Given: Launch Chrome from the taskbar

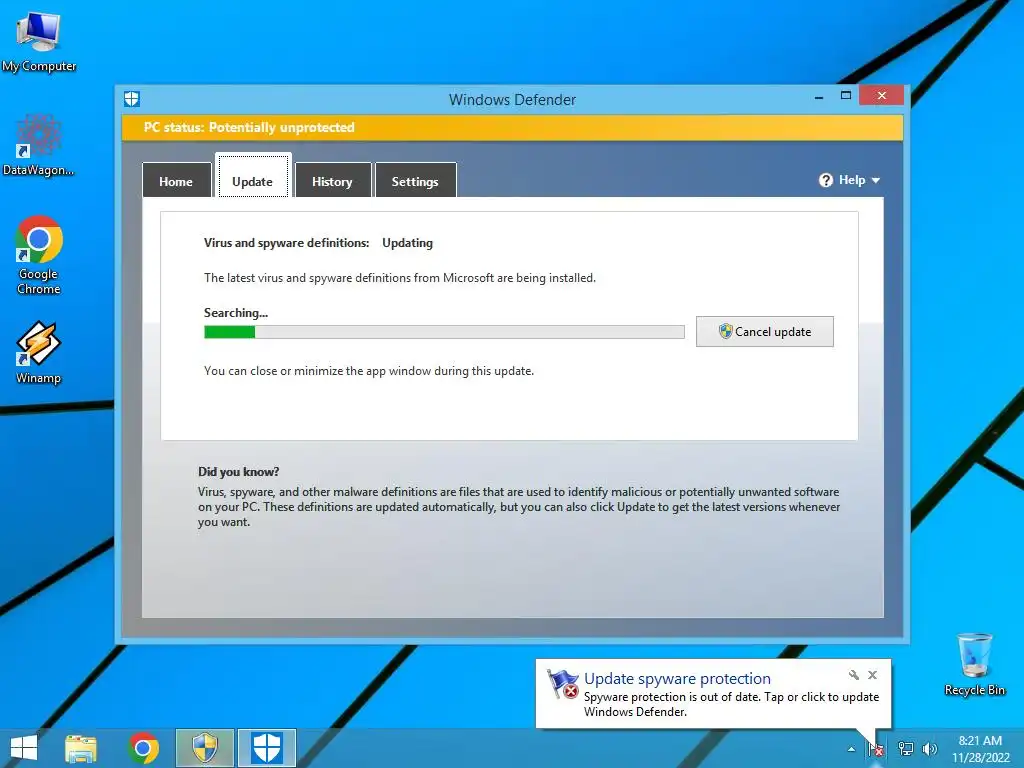Looking at the screenshot, I should point(143,748).
